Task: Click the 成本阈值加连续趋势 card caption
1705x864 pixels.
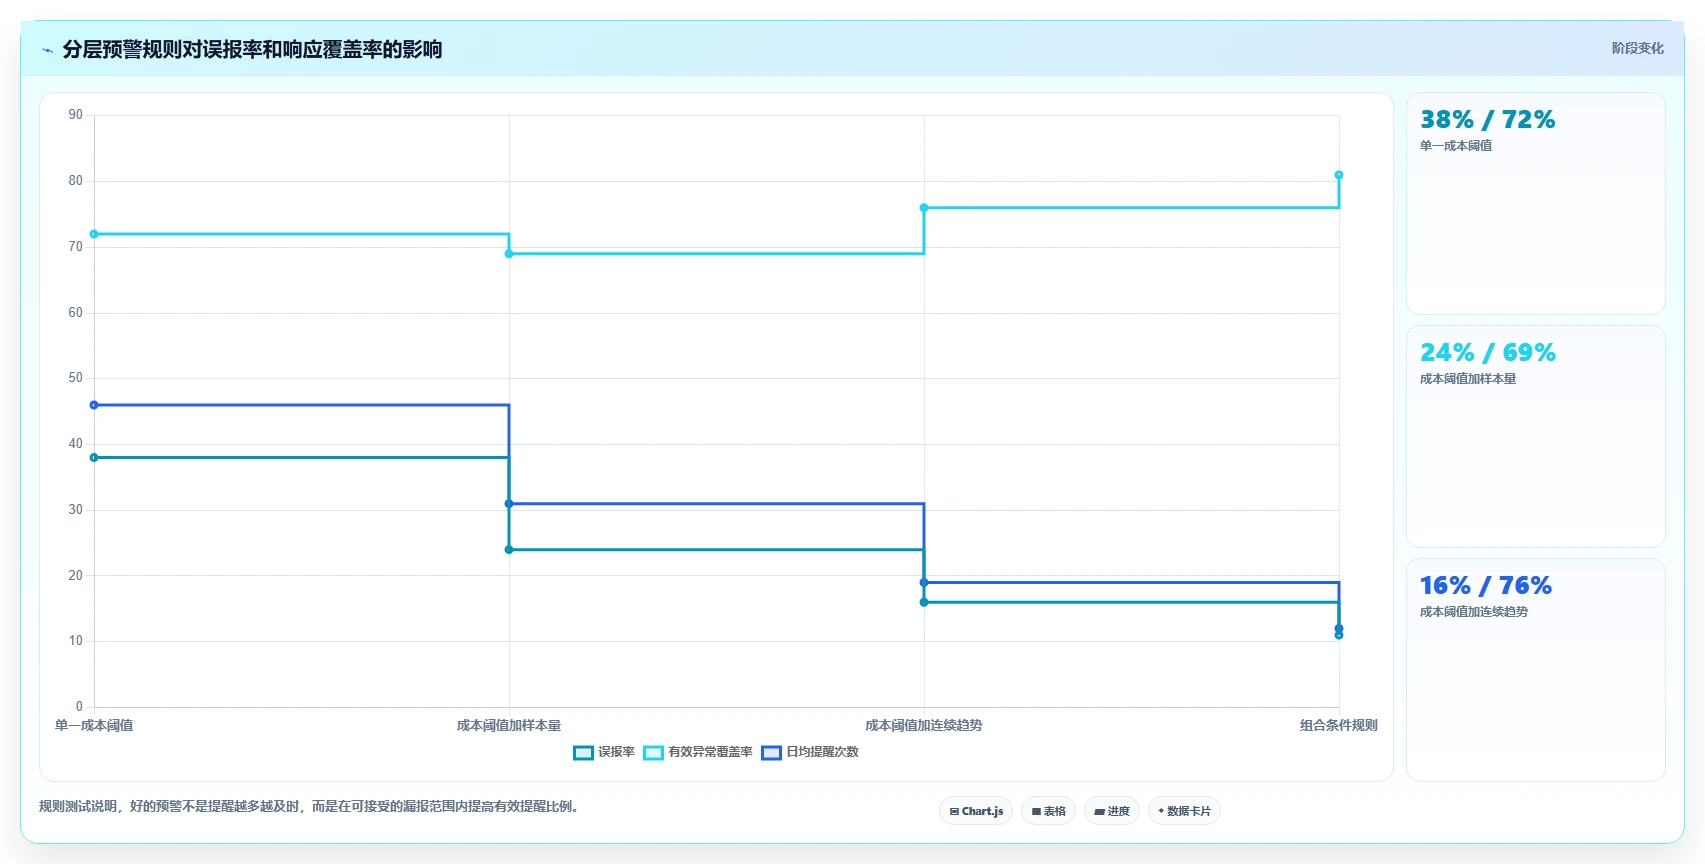Action: pyautogui.click(x=1474, y=612)
